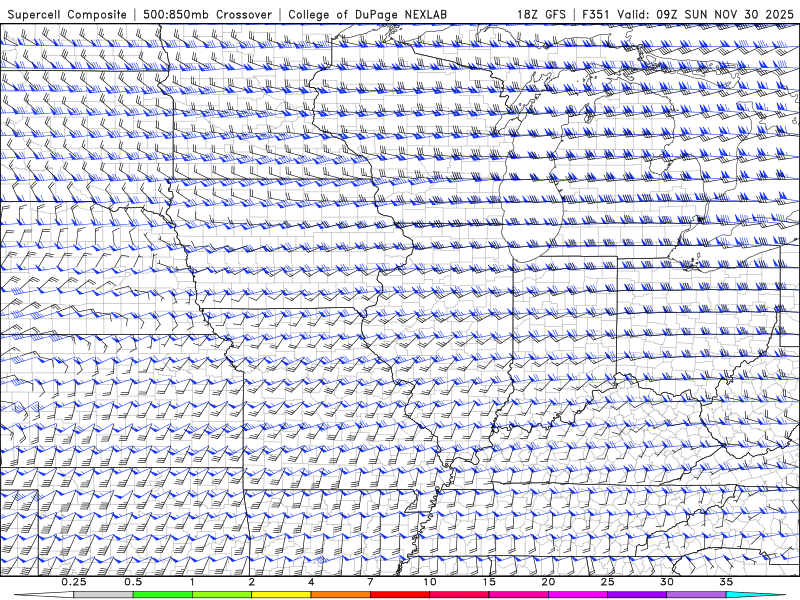The width and height of the screenshot is (800, 600).
Task: Click the crimson 10–15 legend segment
Action: click(x=459, y=595)
